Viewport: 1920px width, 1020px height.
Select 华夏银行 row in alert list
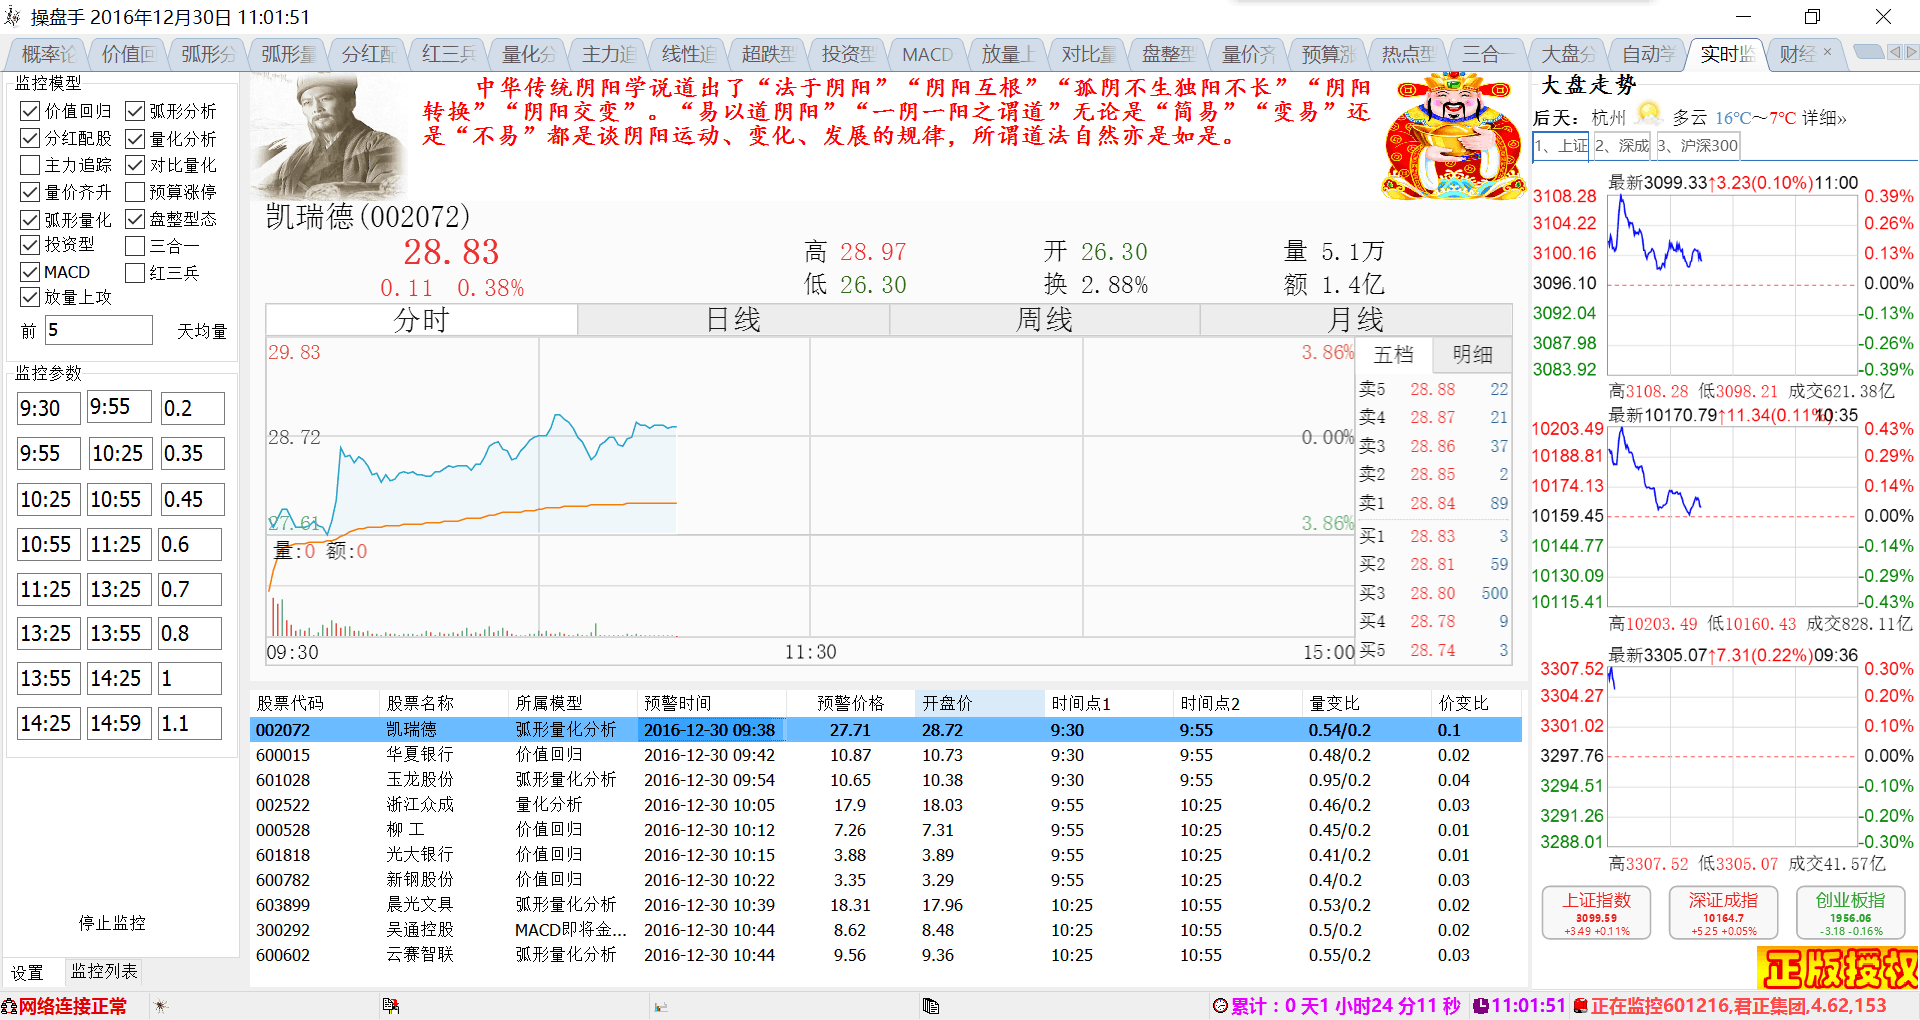(885, 755)
